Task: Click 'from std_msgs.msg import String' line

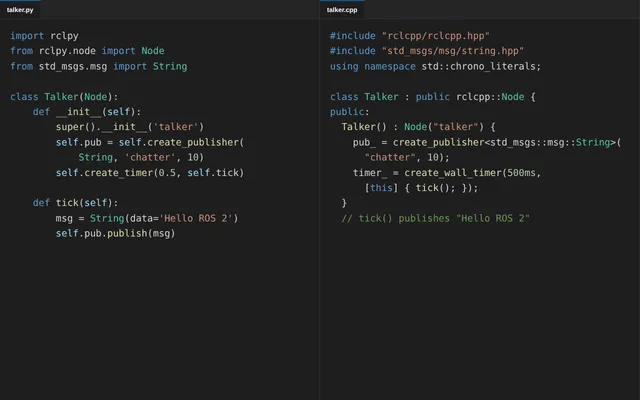Action: tap(99, 66)
